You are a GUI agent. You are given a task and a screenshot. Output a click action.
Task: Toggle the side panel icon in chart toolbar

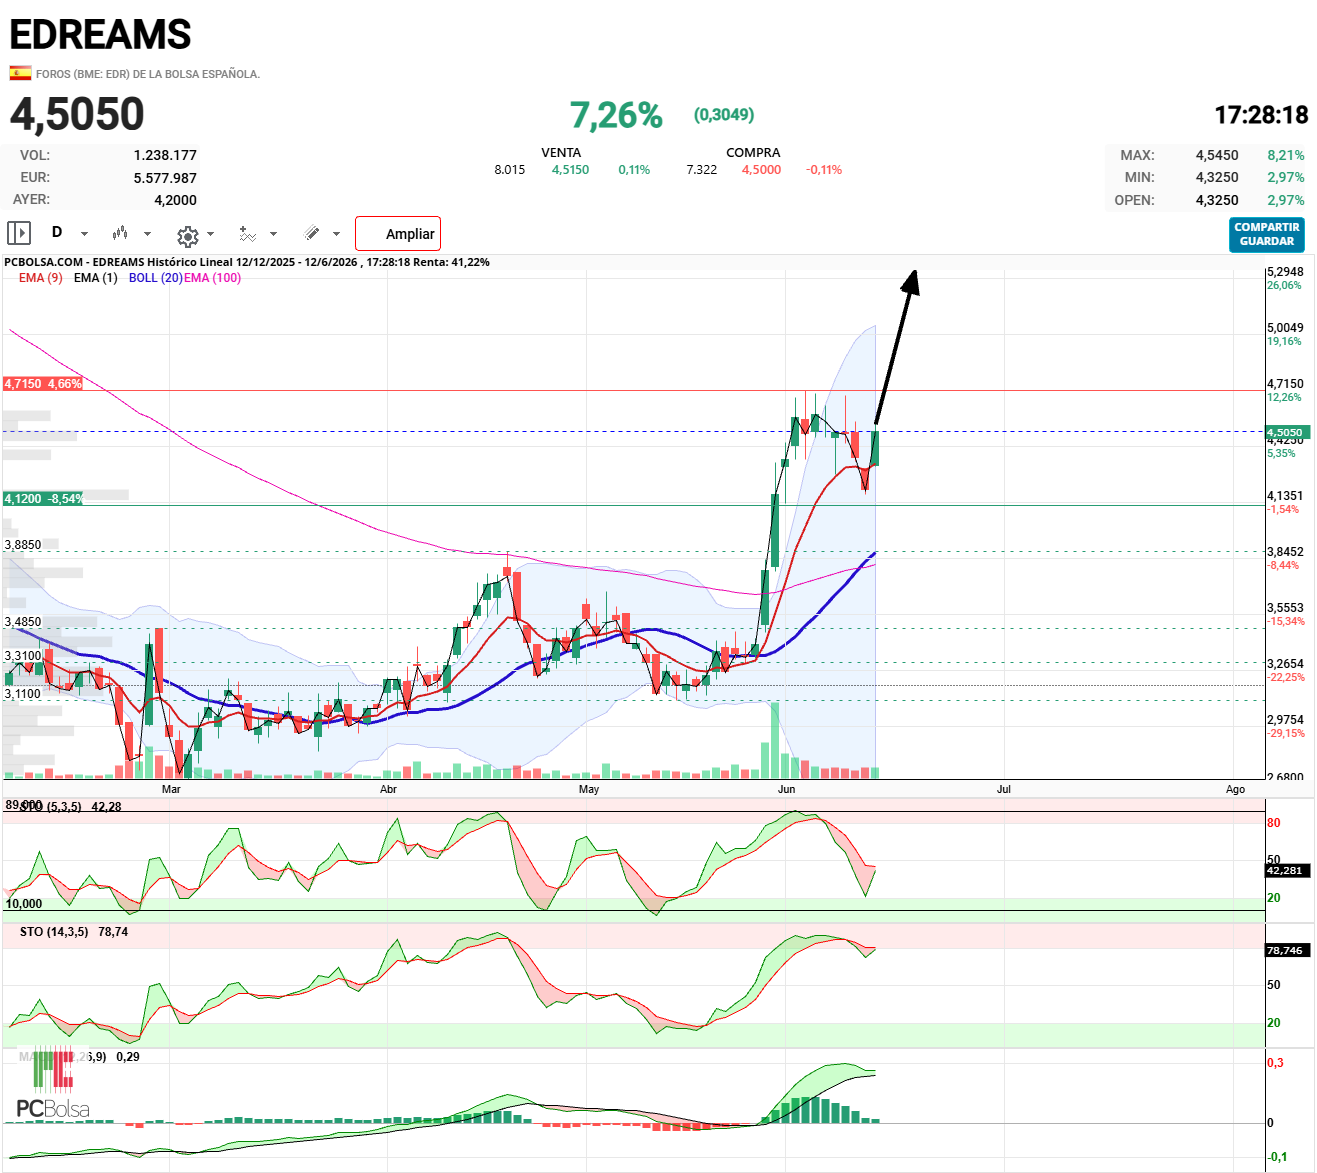[x=19, y=233]
